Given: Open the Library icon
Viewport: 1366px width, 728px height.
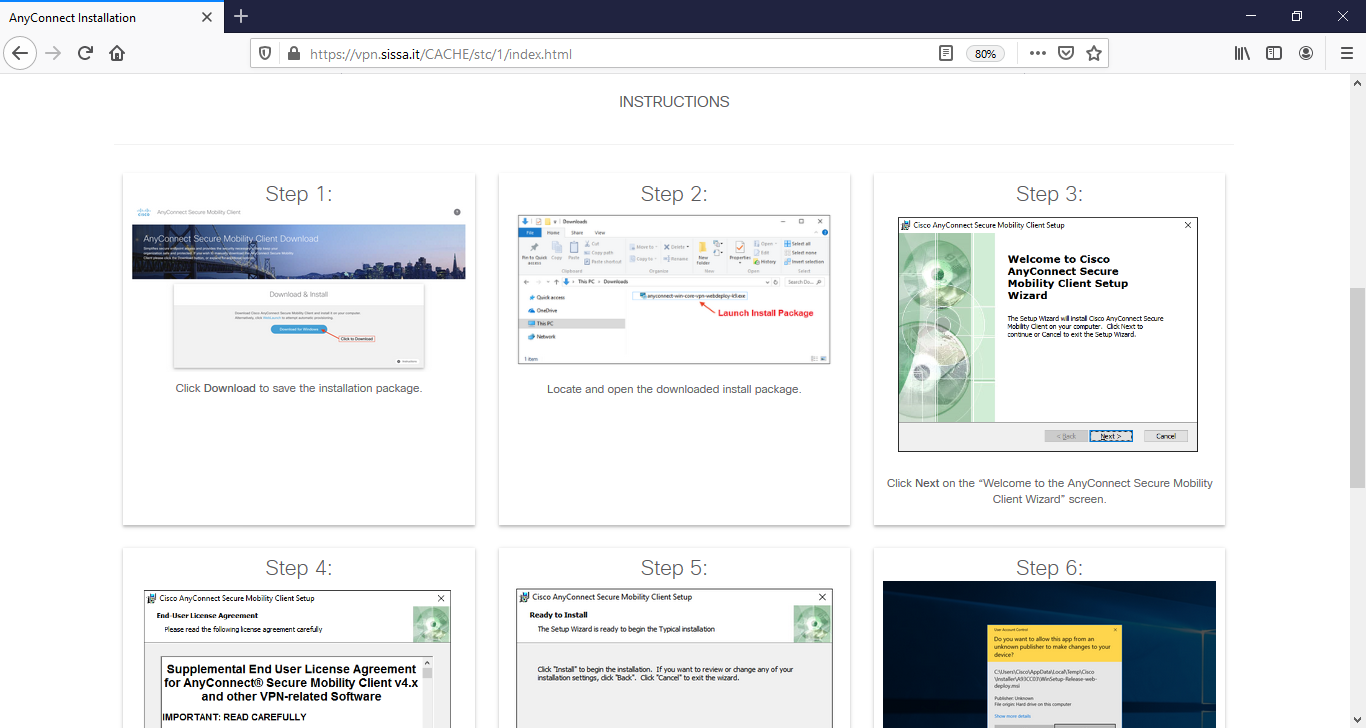Looking at the screenshot, I should tap(1242, 54).
